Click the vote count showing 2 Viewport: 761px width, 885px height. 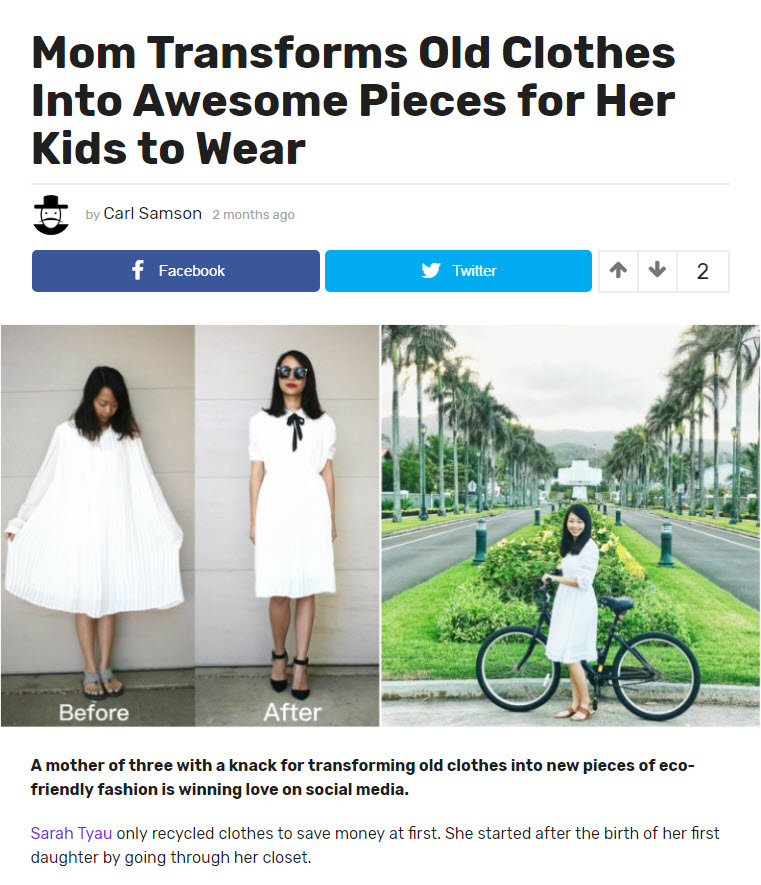pyautogui.click(x=702, y=271)
